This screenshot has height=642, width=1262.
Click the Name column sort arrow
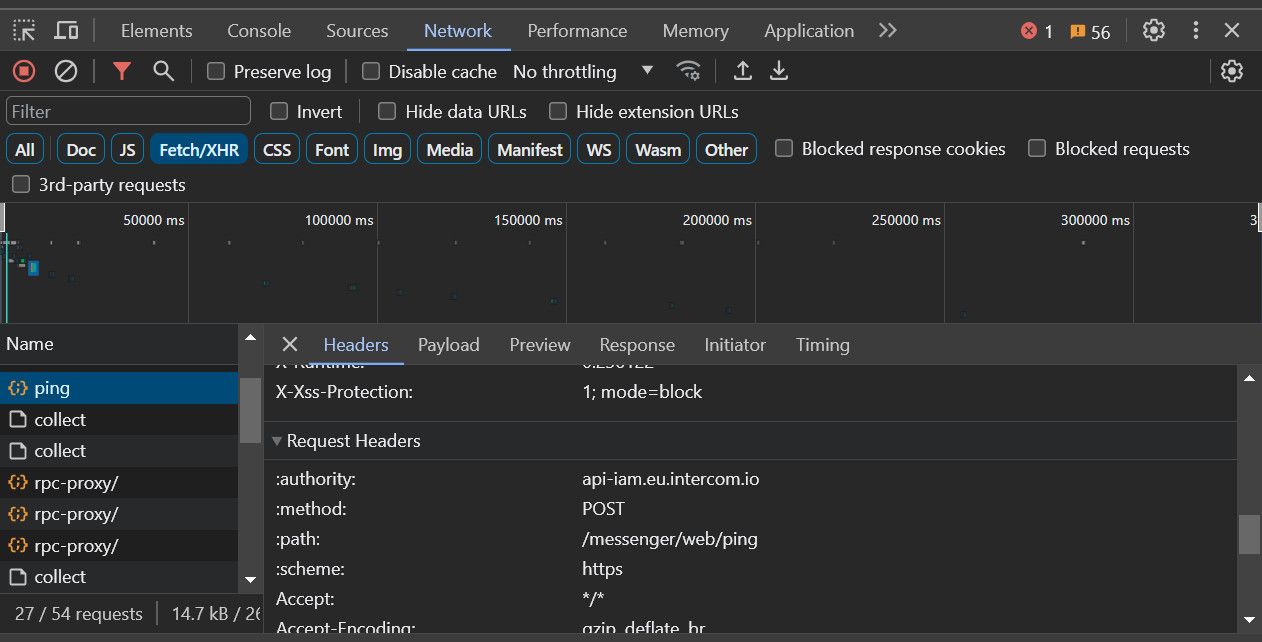click(250, 339)
